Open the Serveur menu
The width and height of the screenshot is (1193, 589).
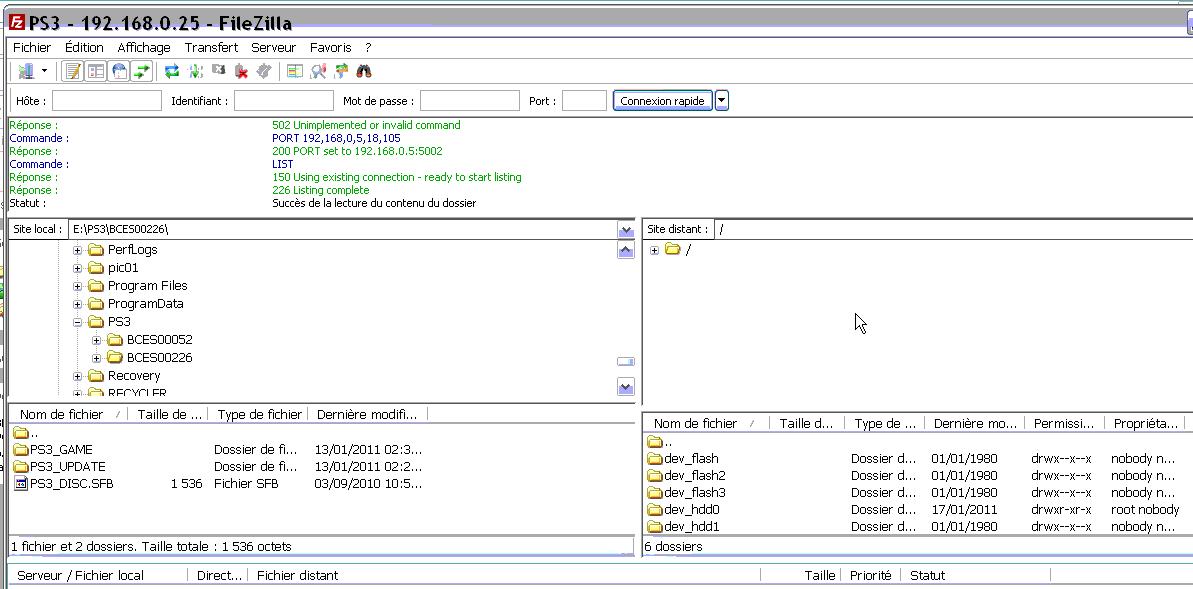[x=274, y=47]
